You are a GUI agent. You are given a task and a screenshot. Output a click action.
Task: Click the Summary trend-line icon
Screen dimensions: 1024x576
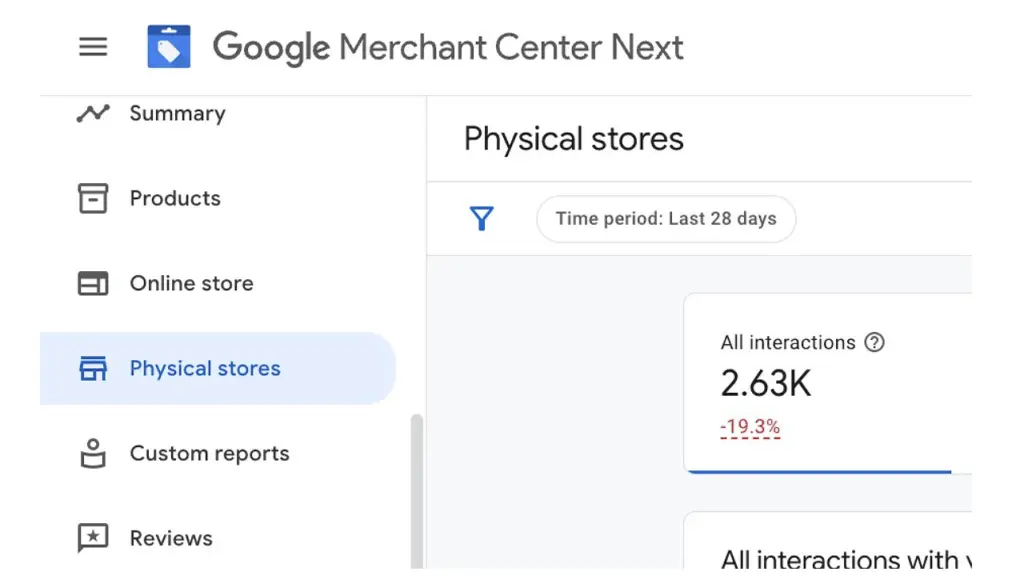click(93, 113)
